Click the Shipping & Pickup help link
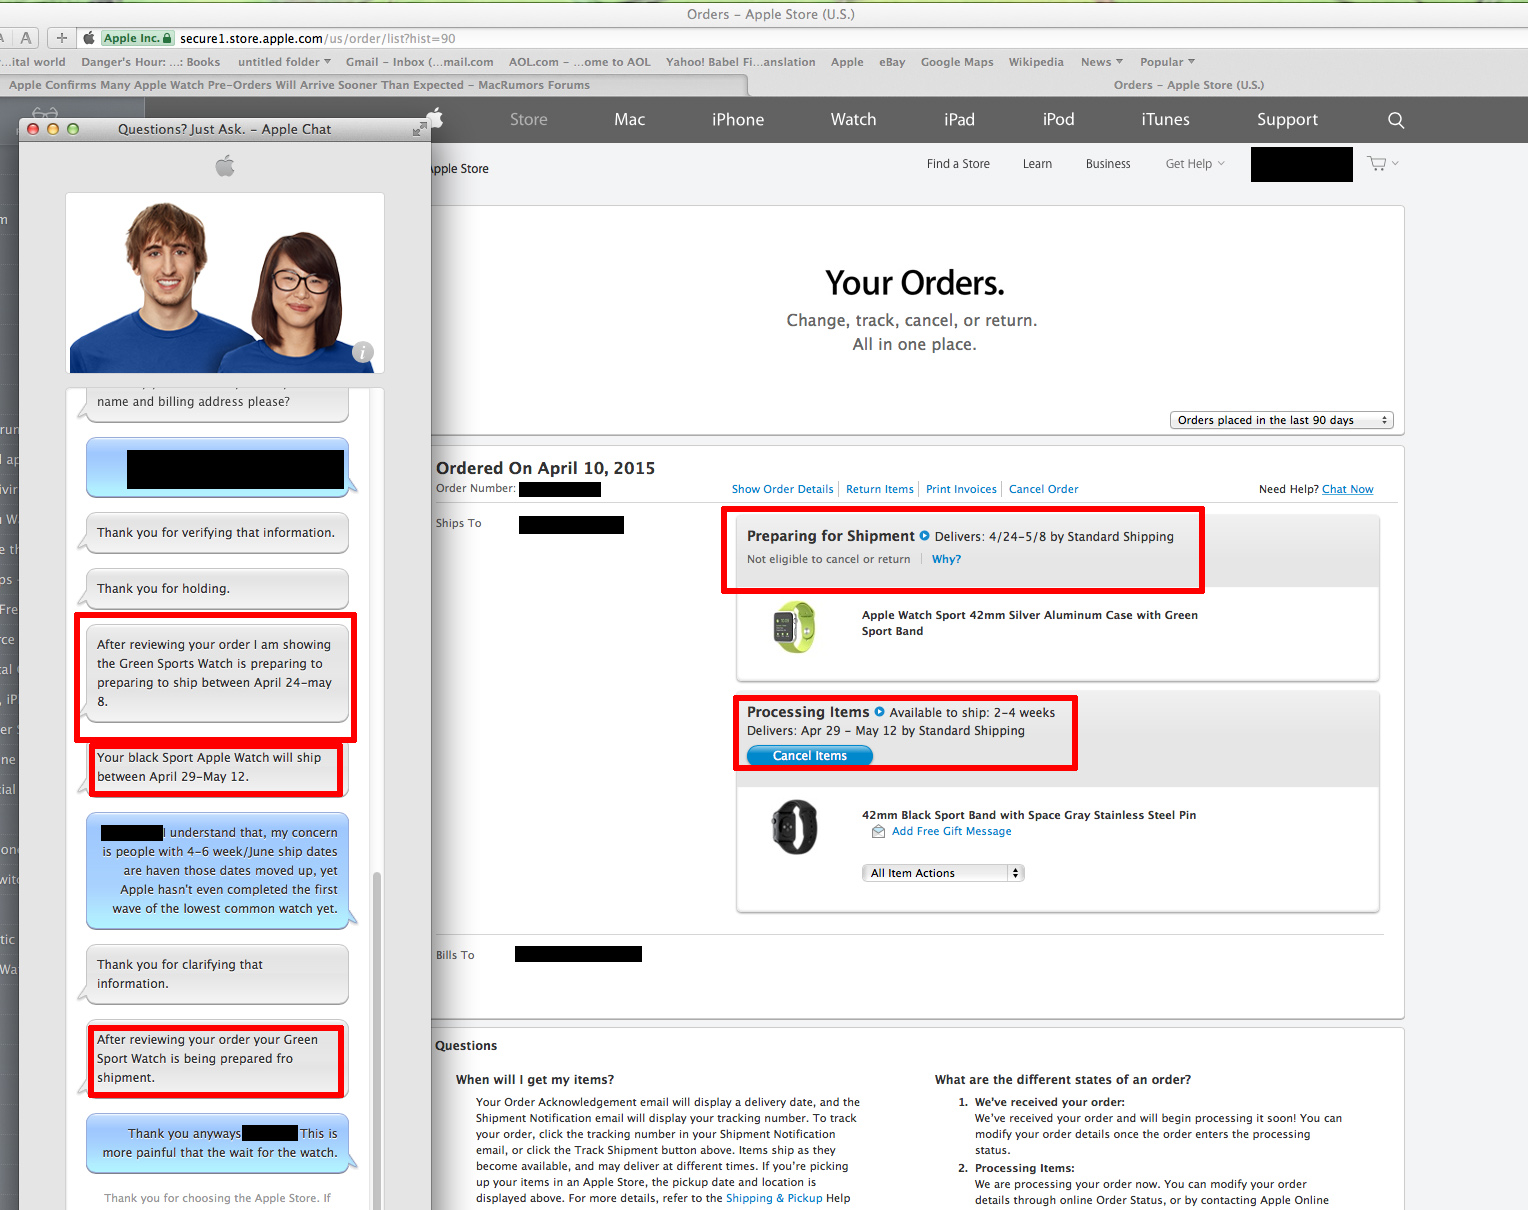 [x=773, y=1198]
